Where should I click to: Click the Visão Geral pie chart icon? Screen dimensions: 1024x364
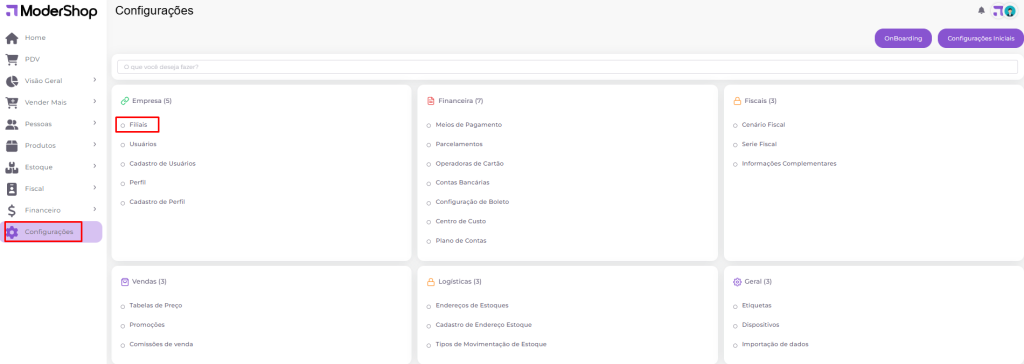[x=12, y=81]
